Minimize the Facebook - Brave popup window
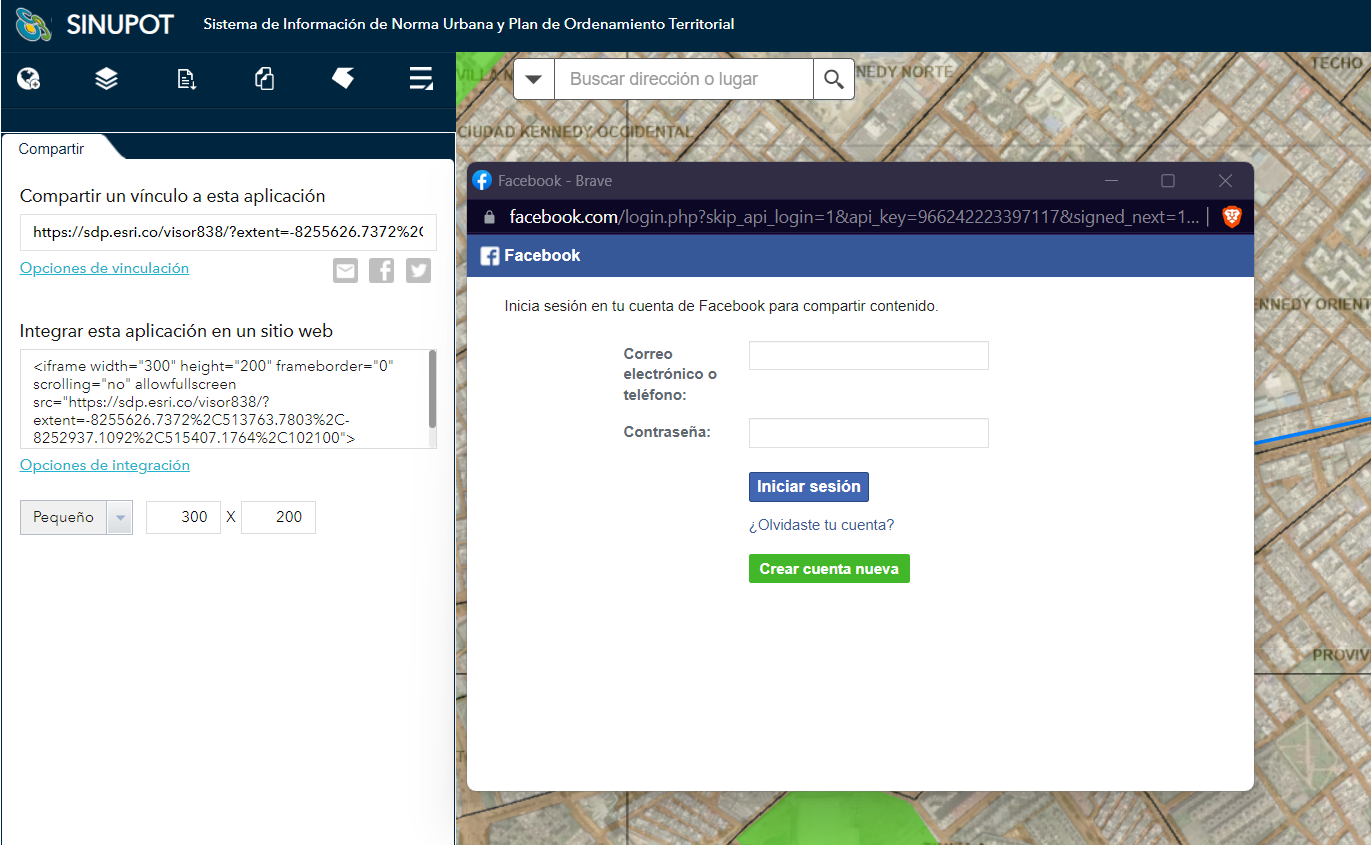The image size is (1371, 845). click(x=1111, y=181)
